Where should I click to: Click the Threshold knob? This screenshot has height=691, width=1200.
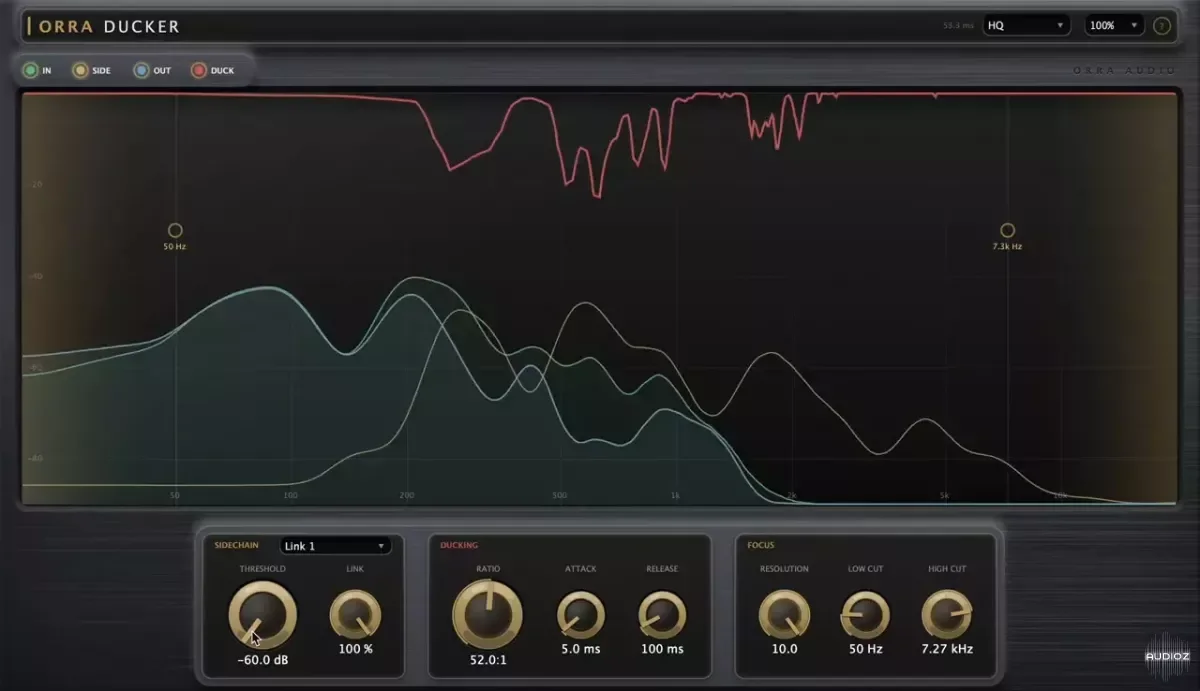[x=262, y=614]
